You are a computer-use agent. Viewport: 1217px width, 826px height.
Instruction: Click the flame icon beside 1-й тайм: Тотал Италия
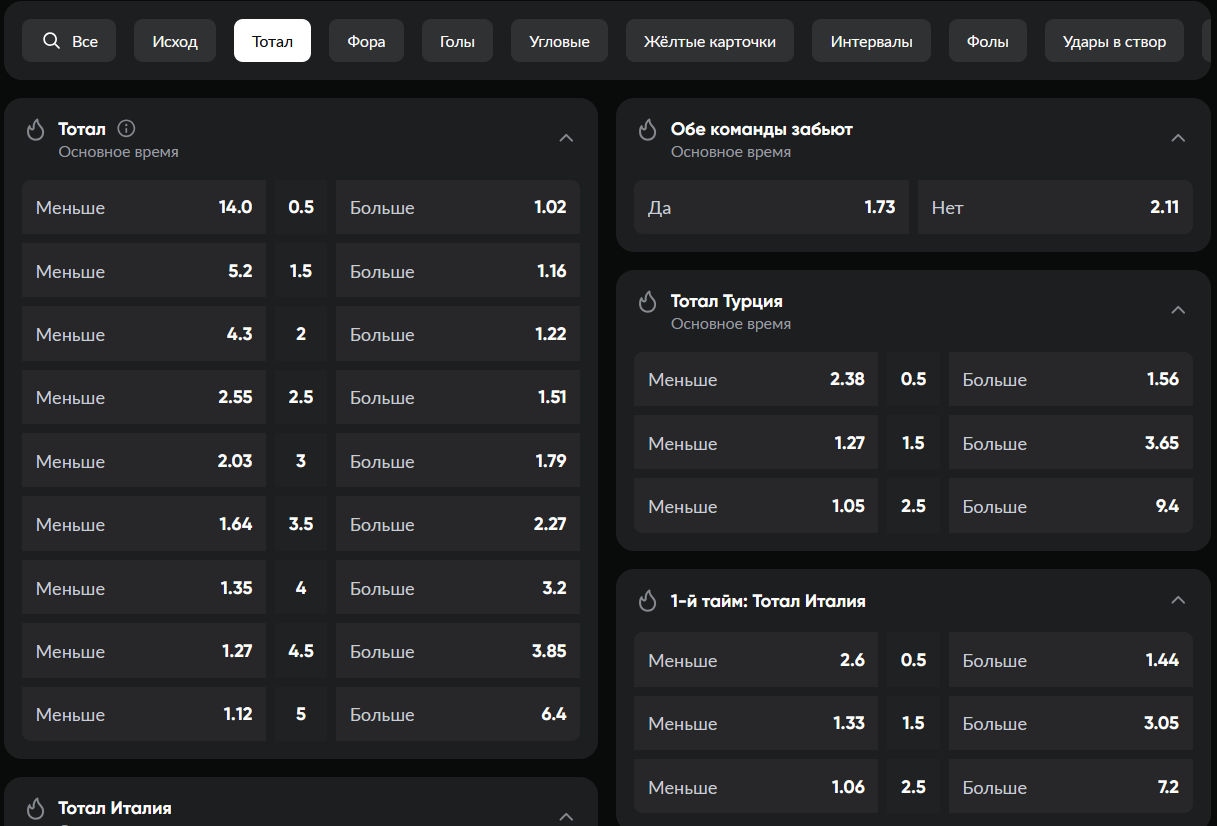pyautogui.click(x=648, y=601)
